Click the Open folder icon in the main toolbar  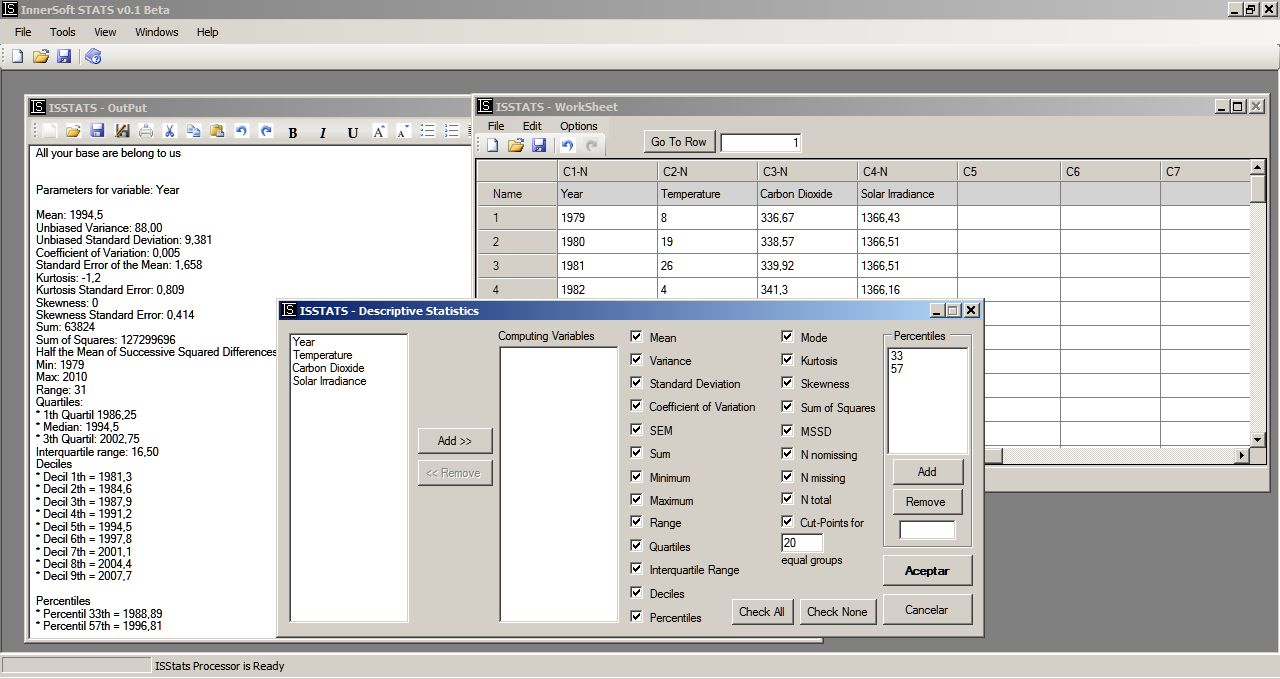[41, 57]
